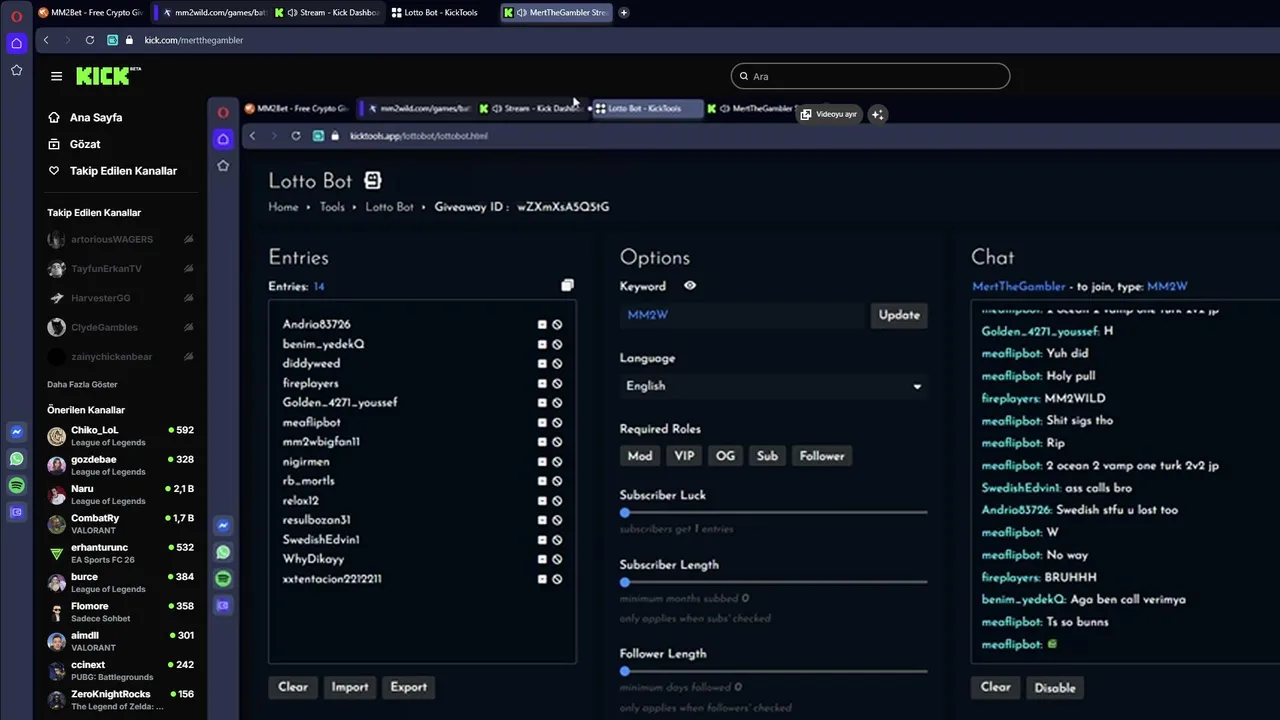Adjust the Follower Length slider

coord(773,671)
